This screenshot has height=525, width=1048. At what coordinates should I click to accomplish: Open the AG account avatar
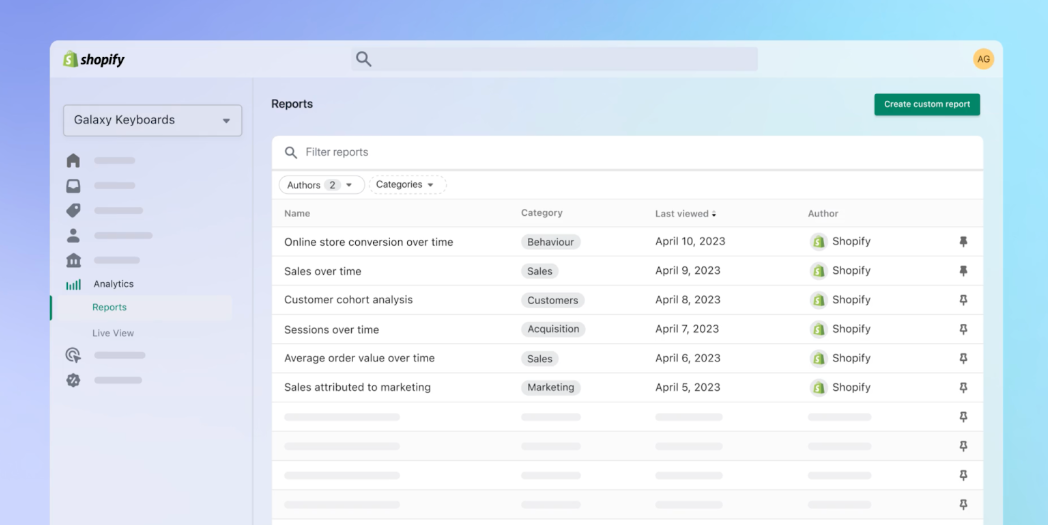[x=983, y=59]
